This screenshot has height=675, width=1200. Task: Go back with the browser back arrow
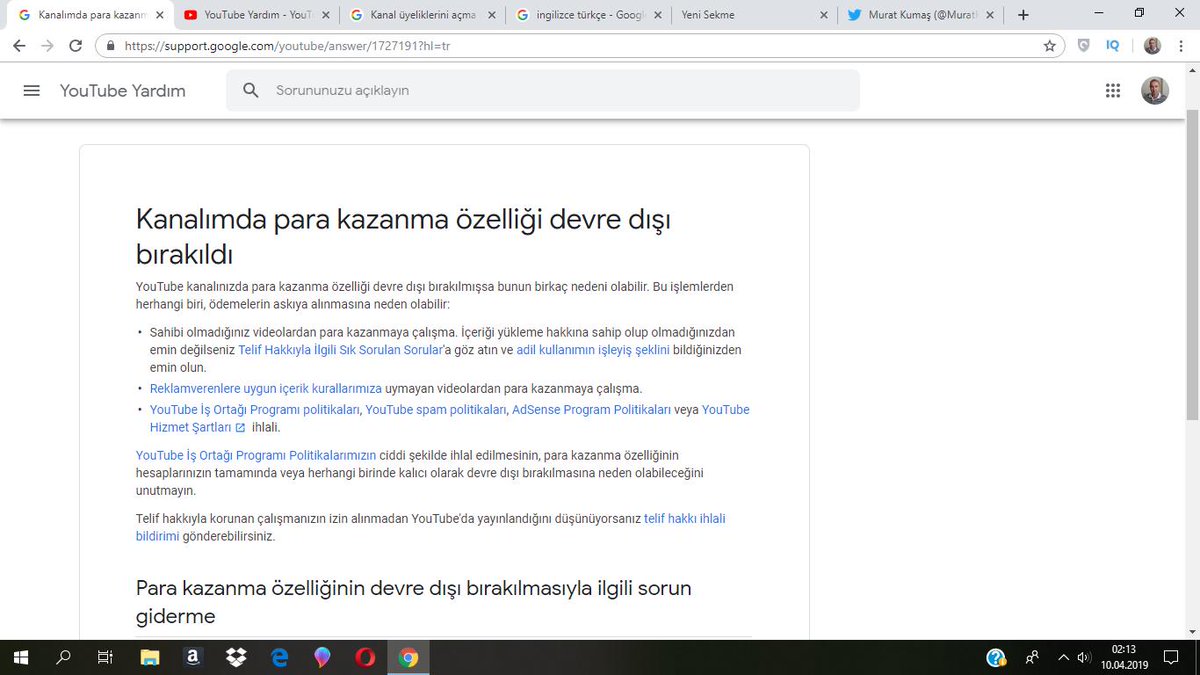(x=19, y=45)
